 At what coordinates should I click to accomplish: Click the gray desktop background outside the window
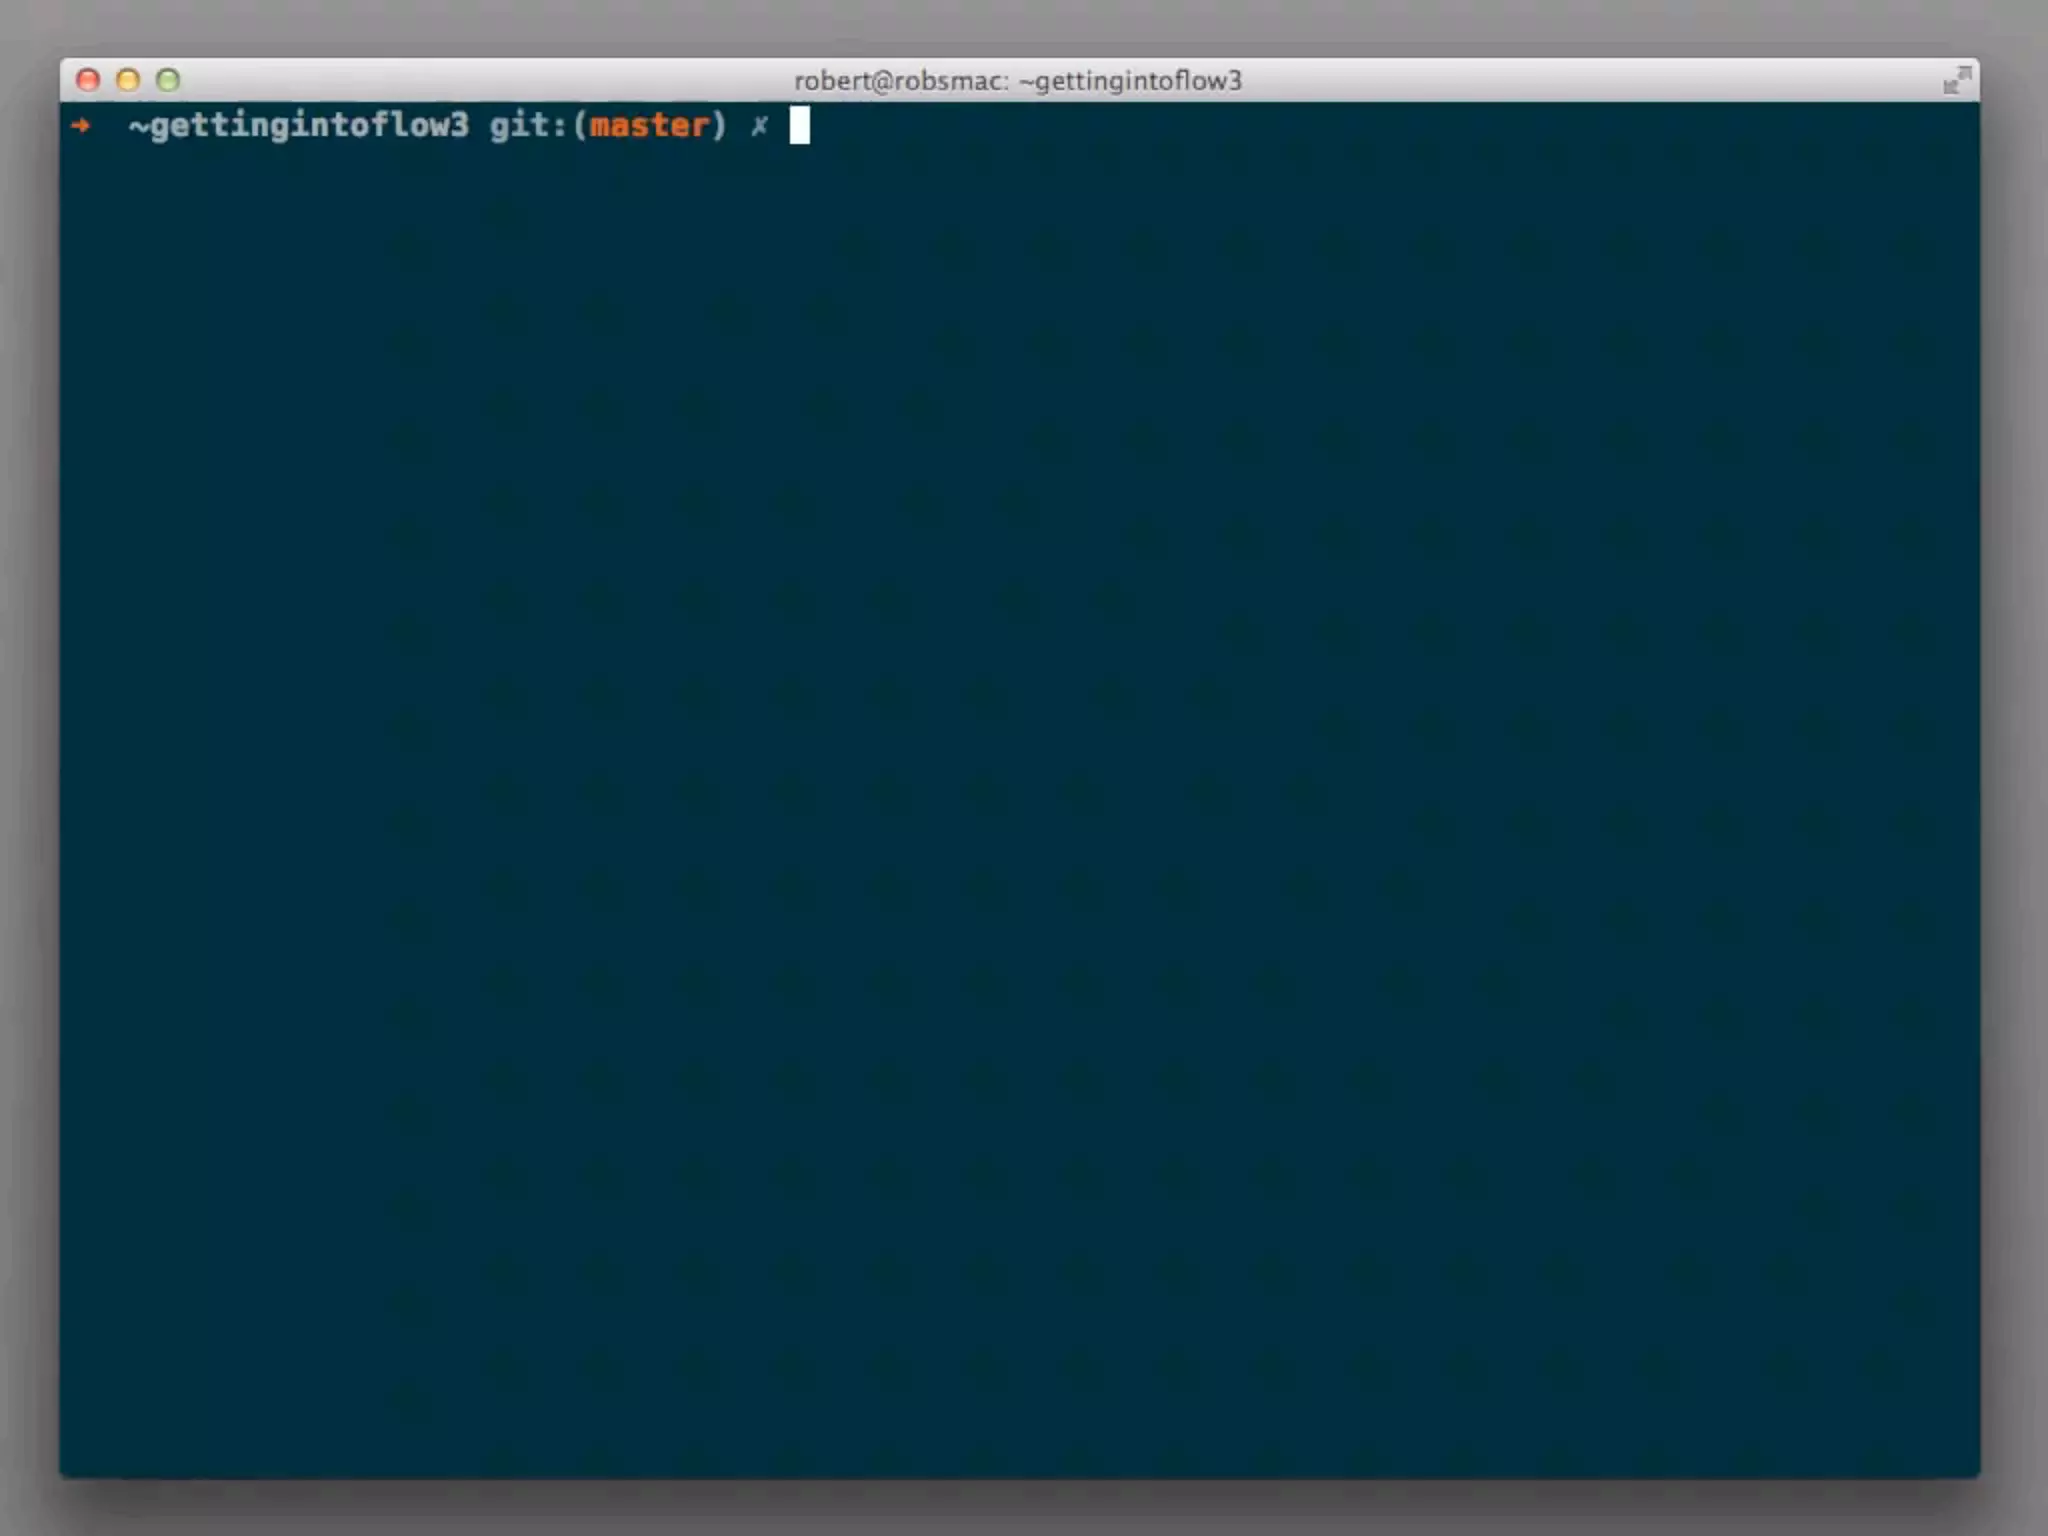point(1020,1510)
